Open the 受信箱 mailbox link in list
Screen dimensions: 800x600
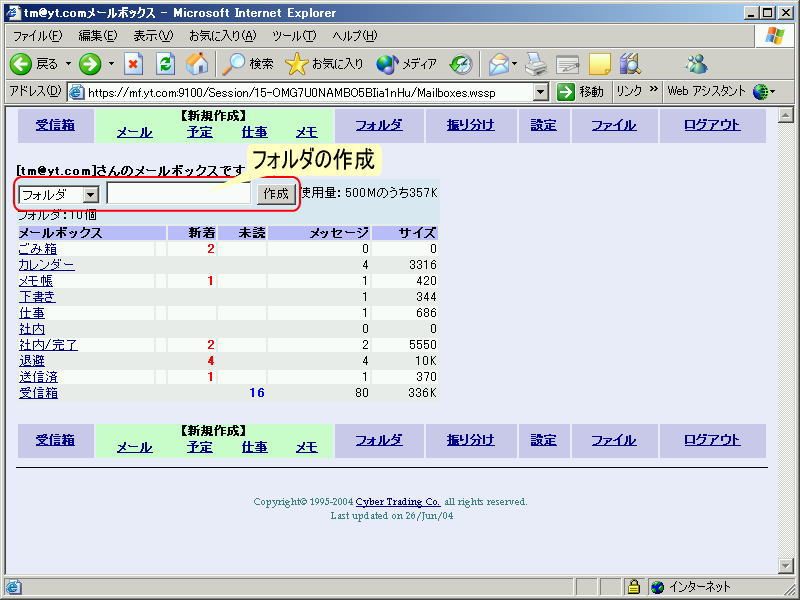(x=38, y=393)
